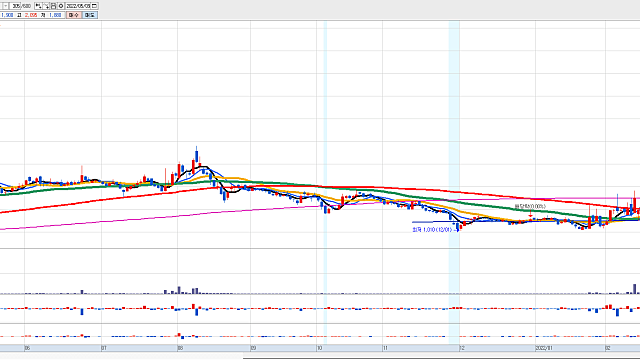Viewport: 640px width, 360px height.
Task: Click the bar count input showing 305
Action: [16, 6]
